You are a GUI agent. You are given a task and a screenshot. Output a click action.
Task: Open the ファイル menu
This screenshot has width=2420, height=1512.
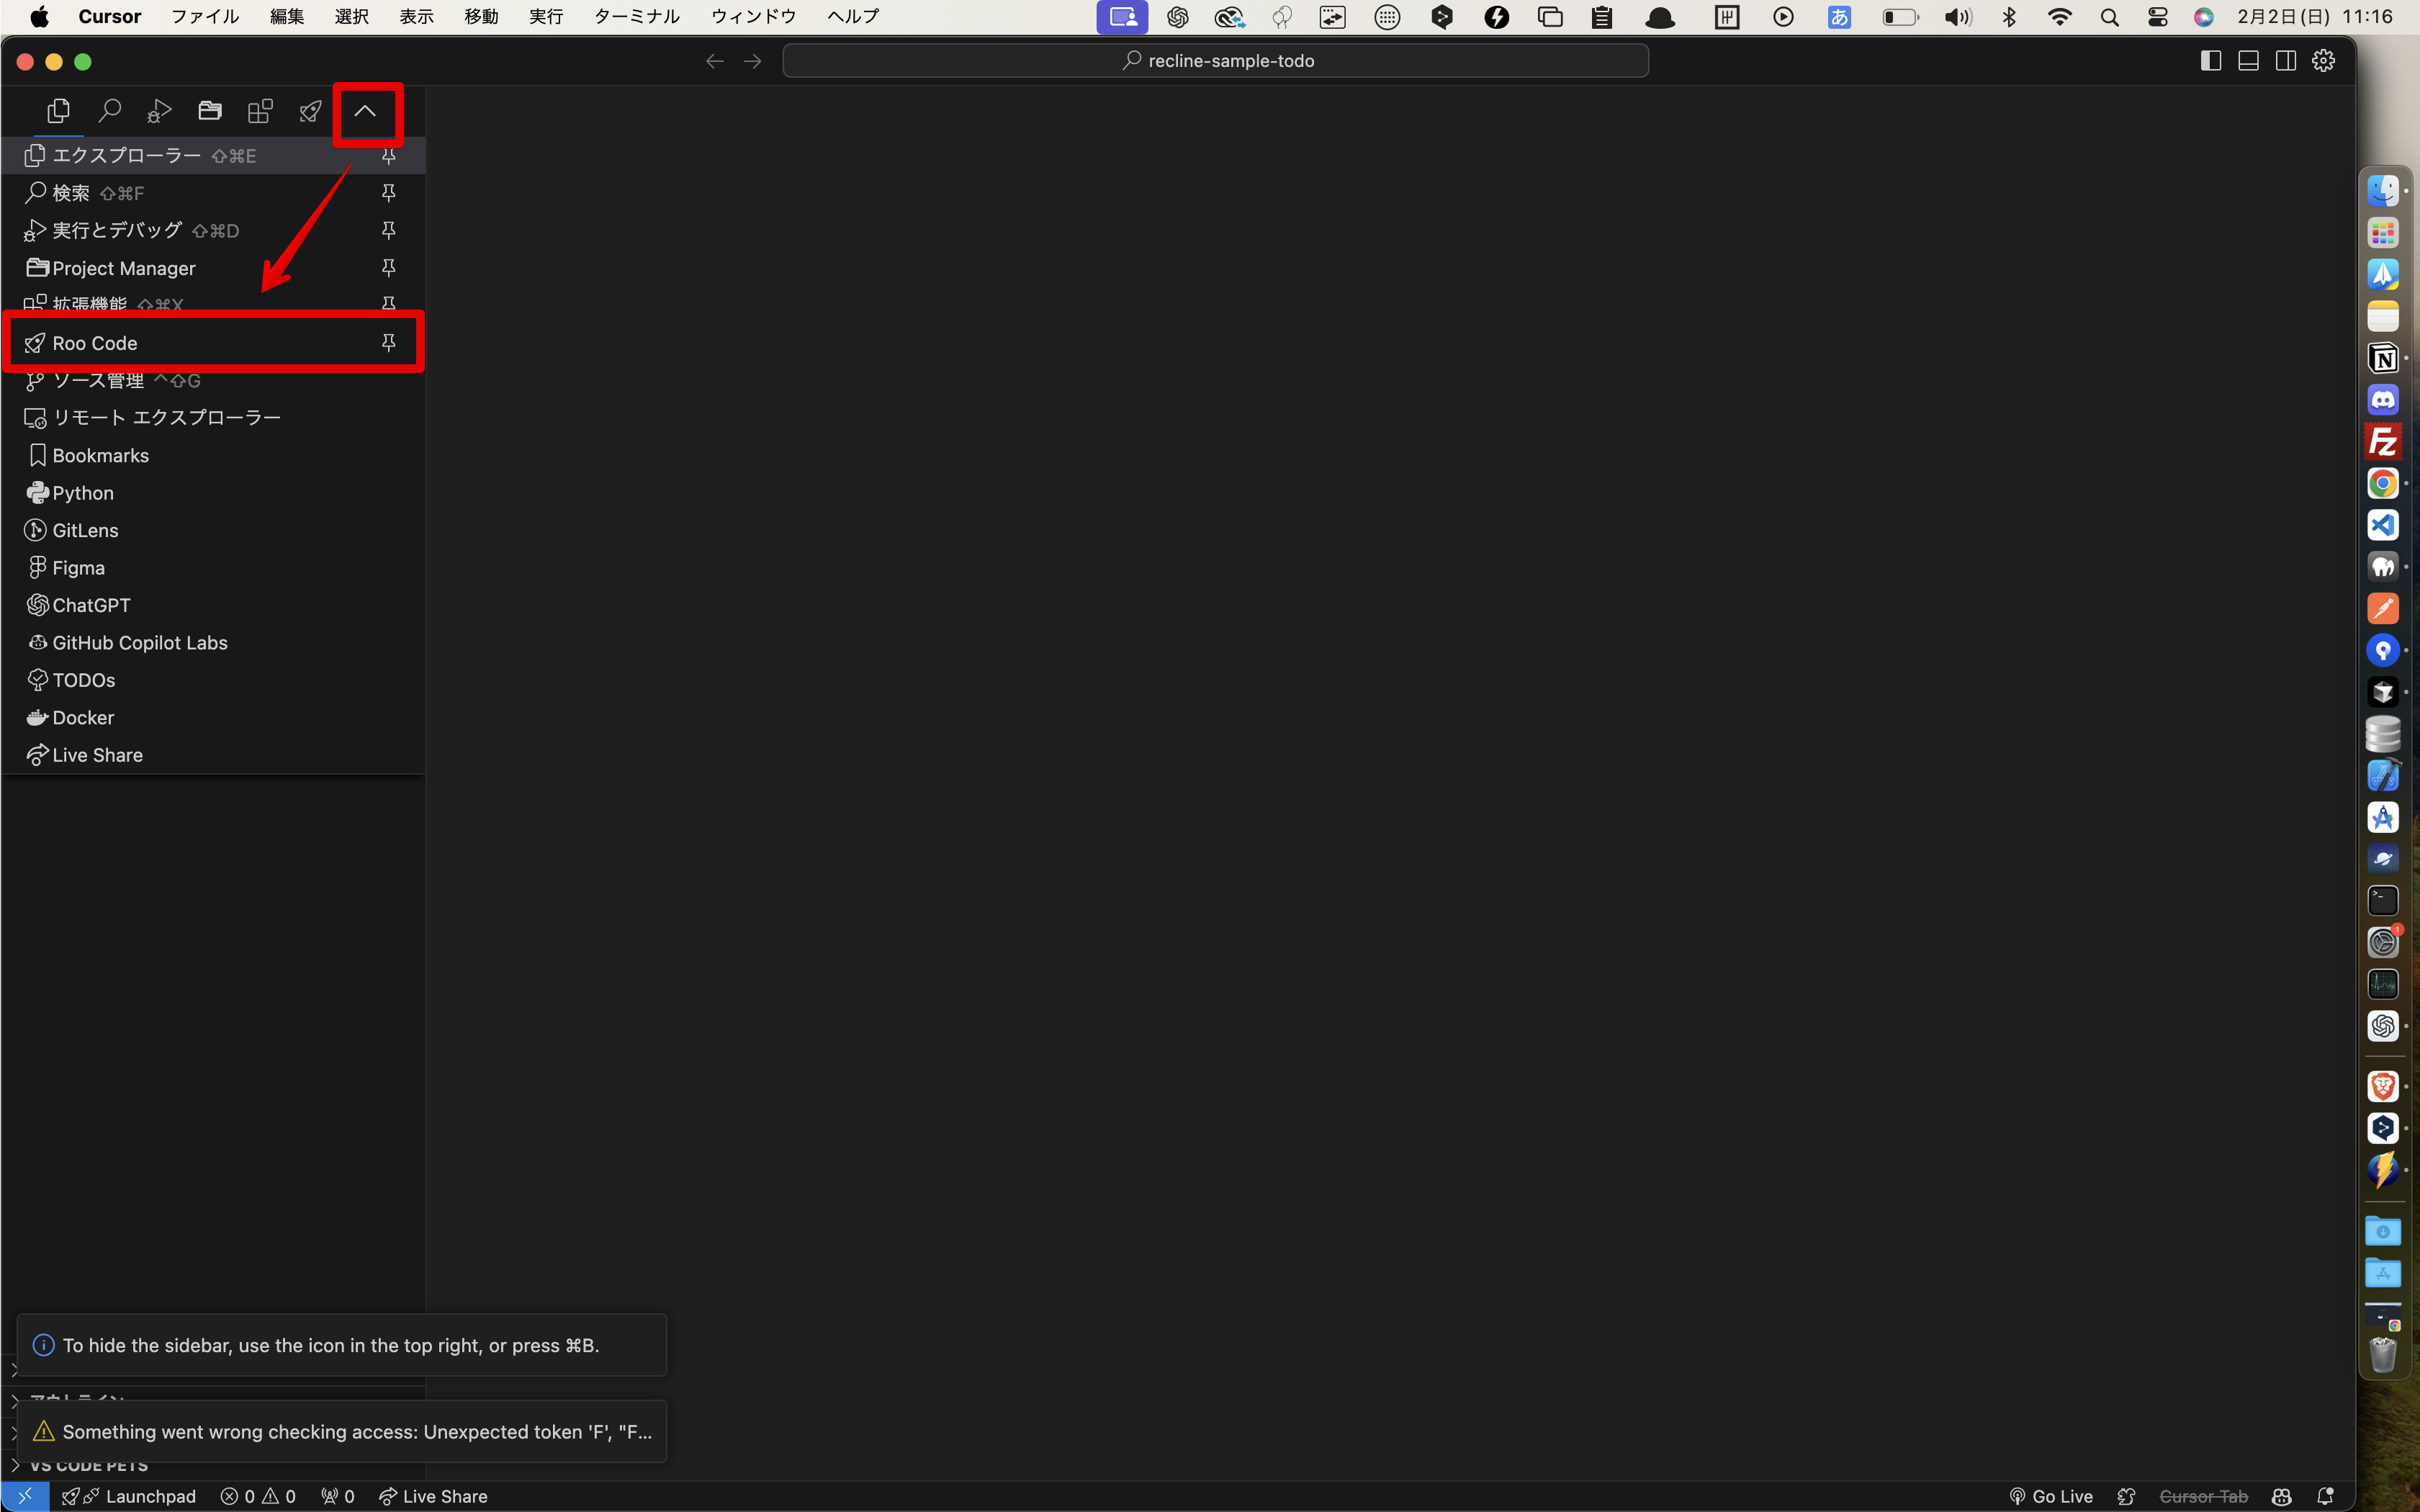(205, 16)
